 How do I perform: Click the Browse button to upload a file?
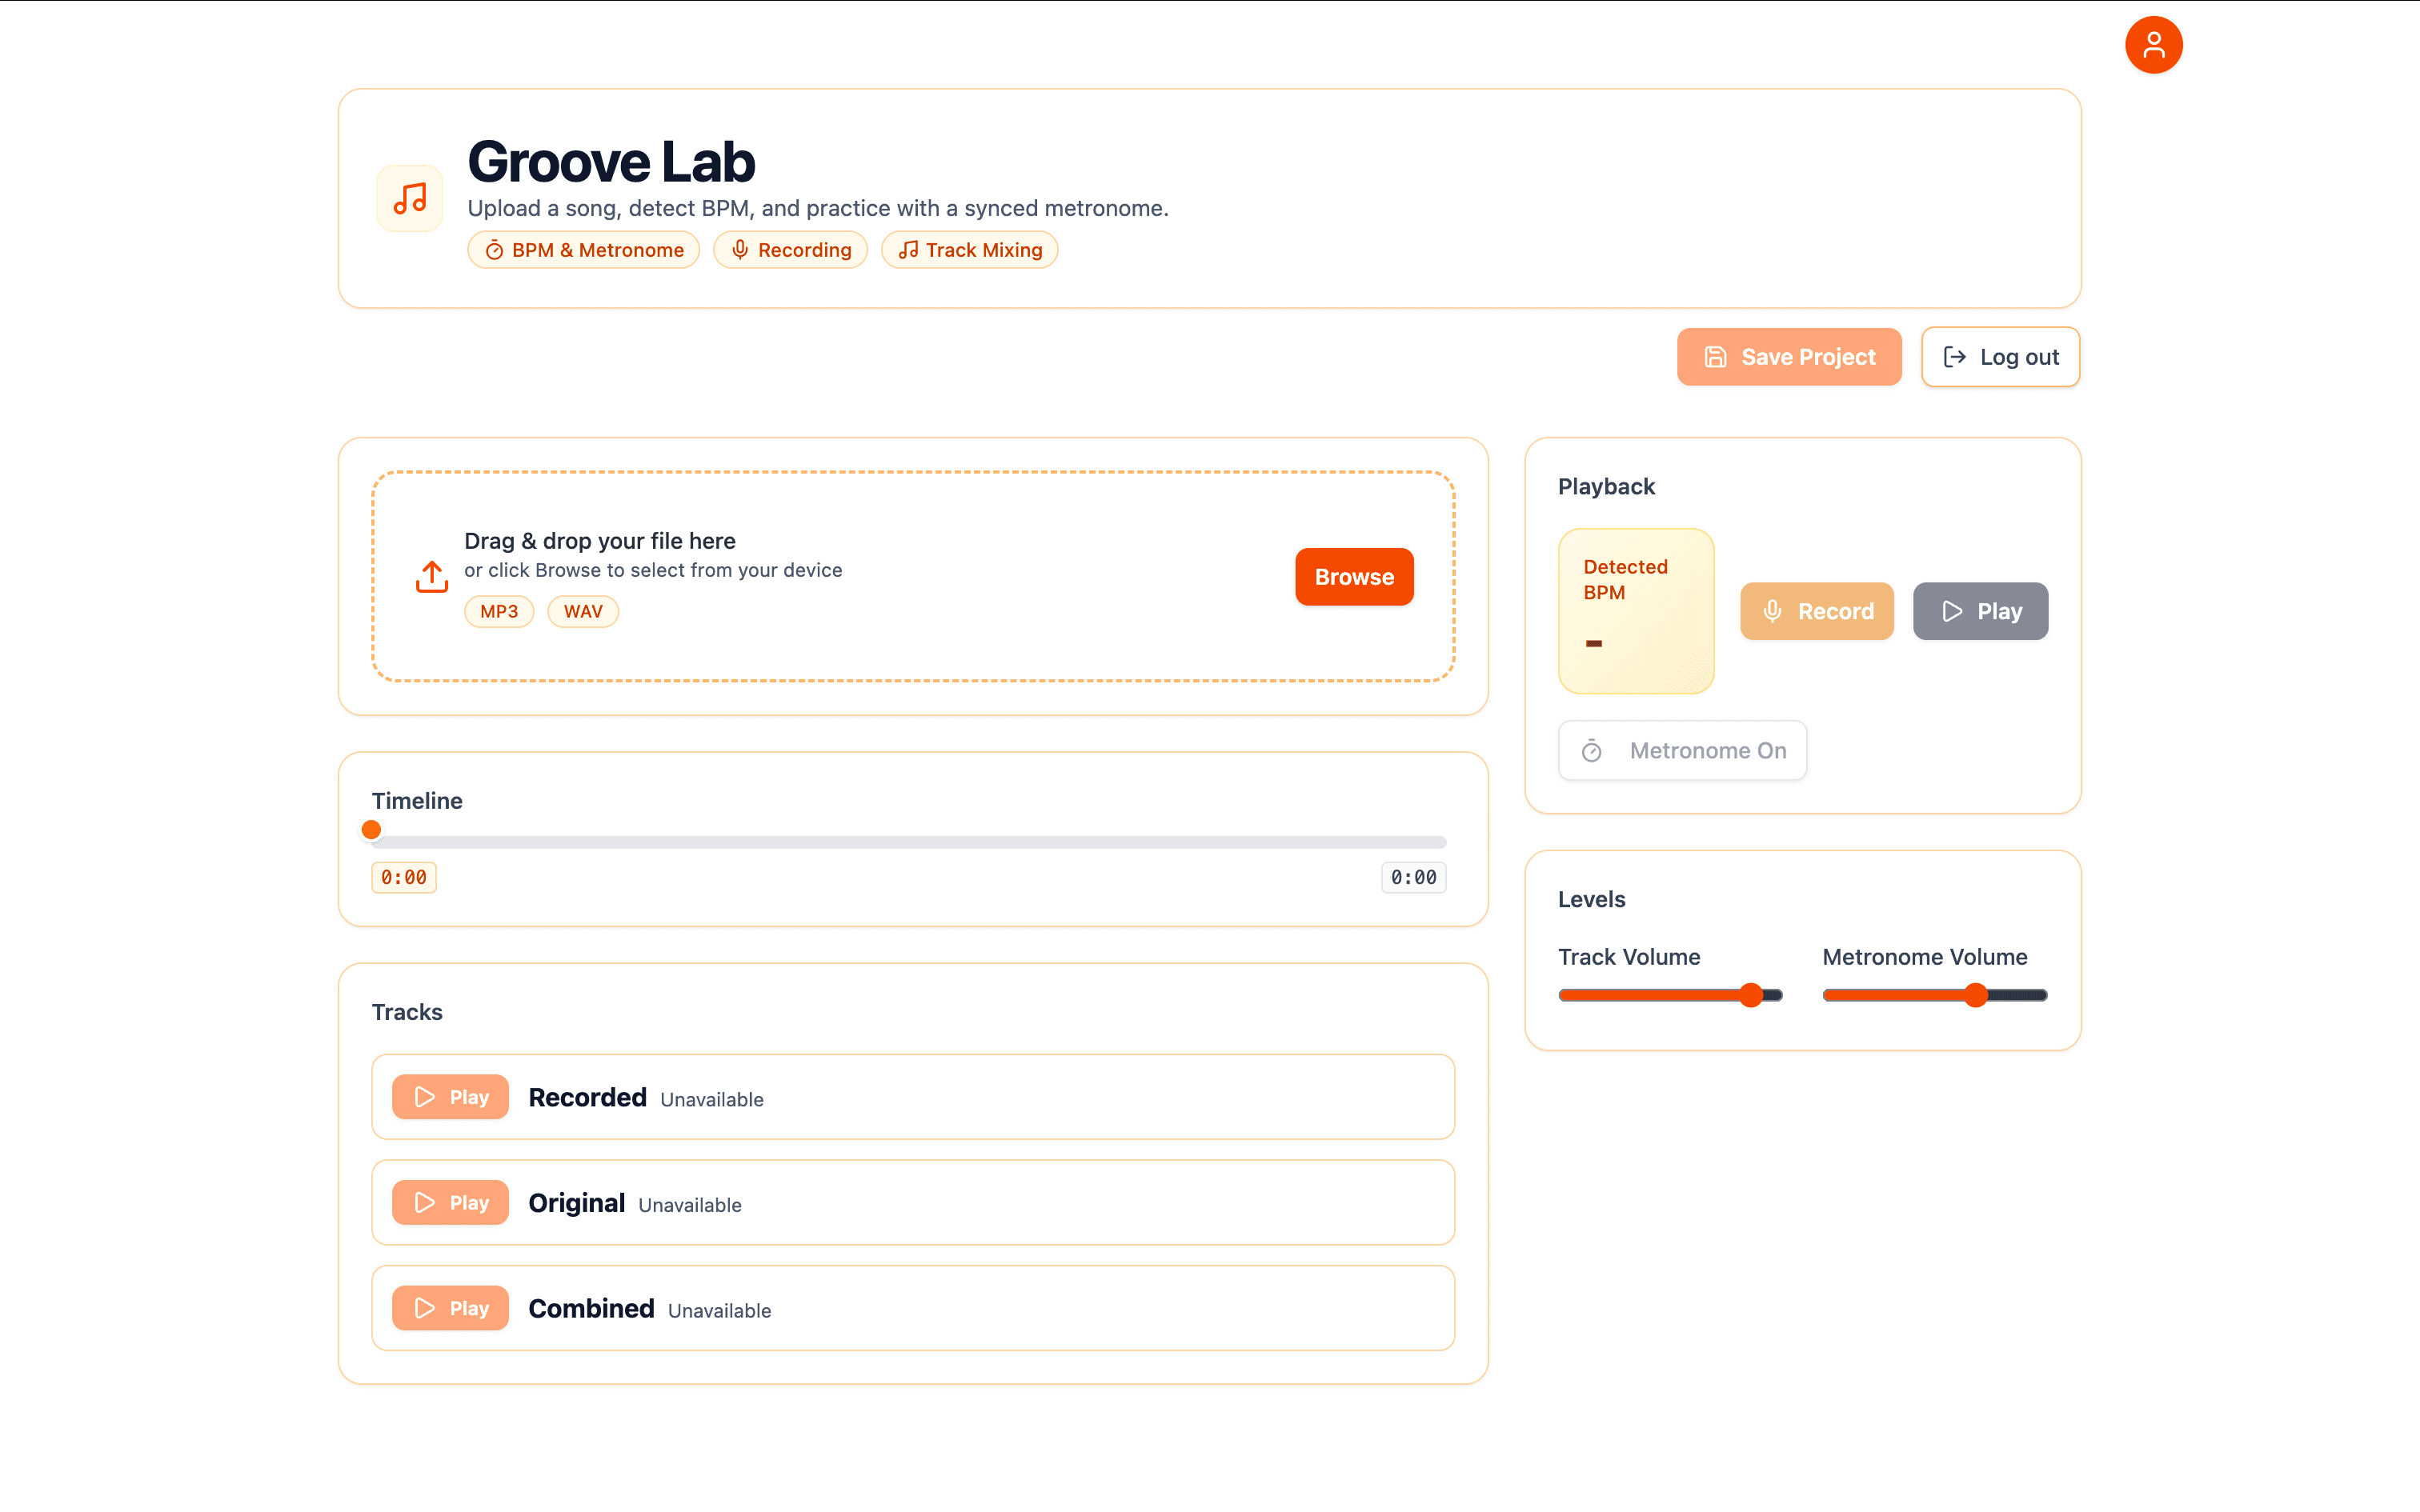[1354, 576]
